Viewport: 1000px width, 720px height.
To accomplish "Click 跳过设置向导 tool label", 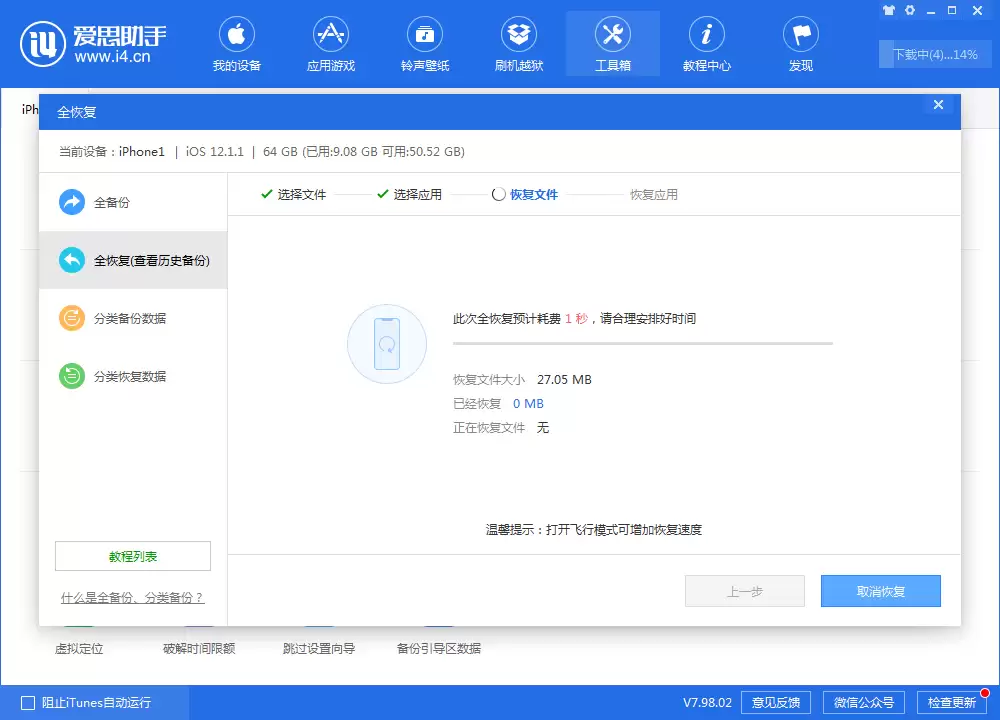I will (x=319, y=649).
